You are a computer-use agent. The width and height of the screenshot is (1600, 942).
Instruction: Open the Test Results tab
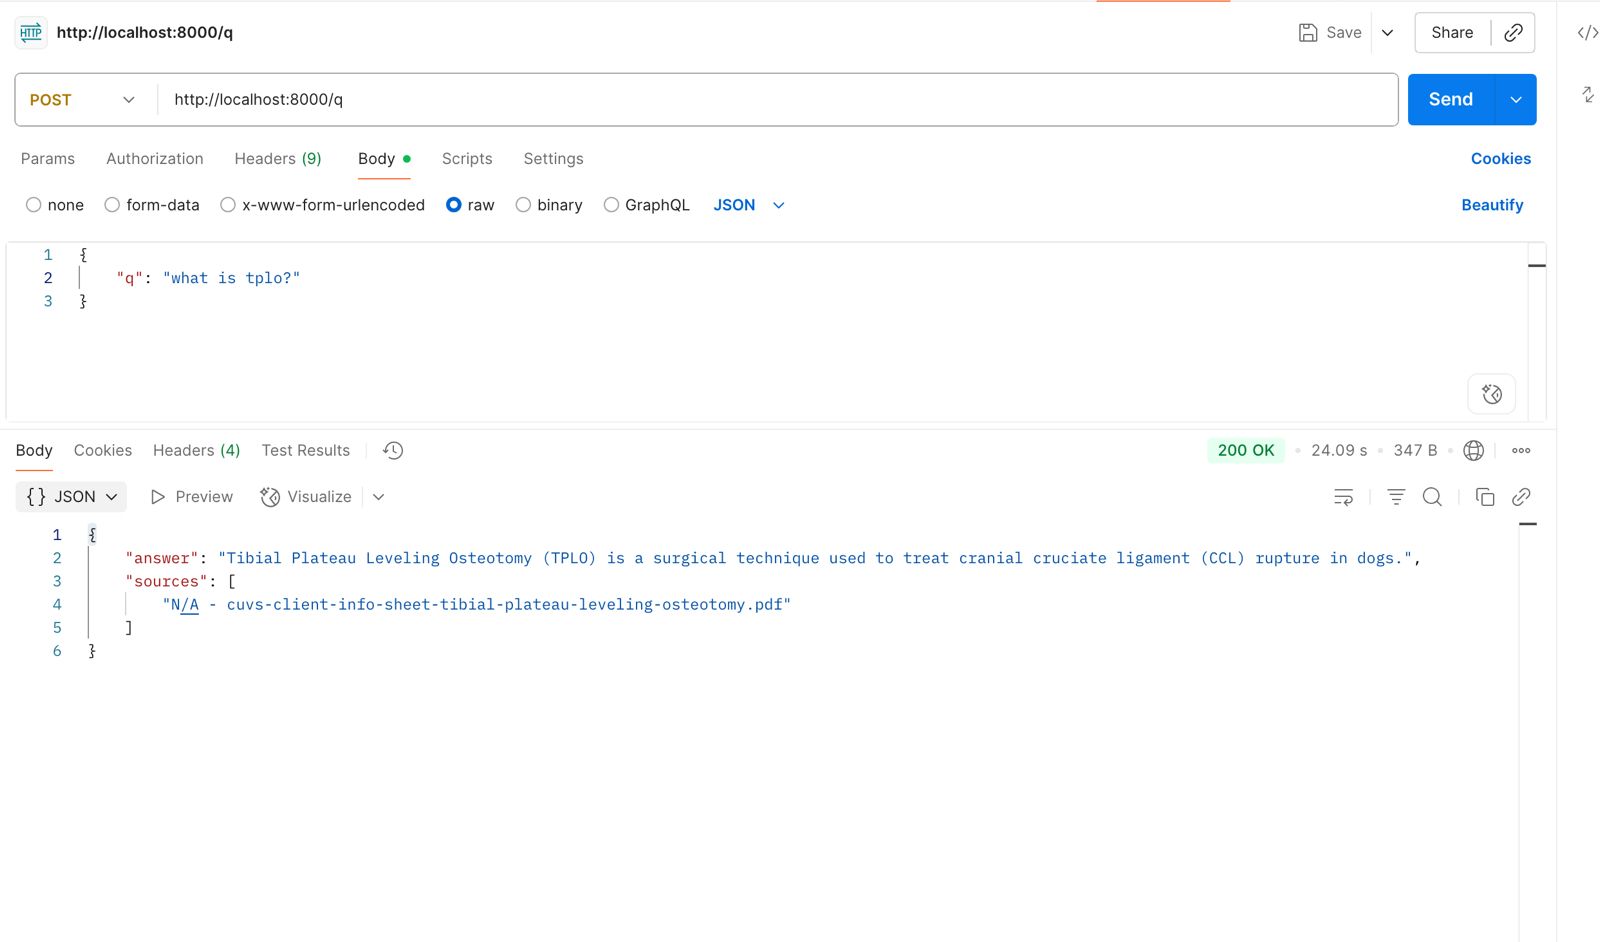pos(306,451)
